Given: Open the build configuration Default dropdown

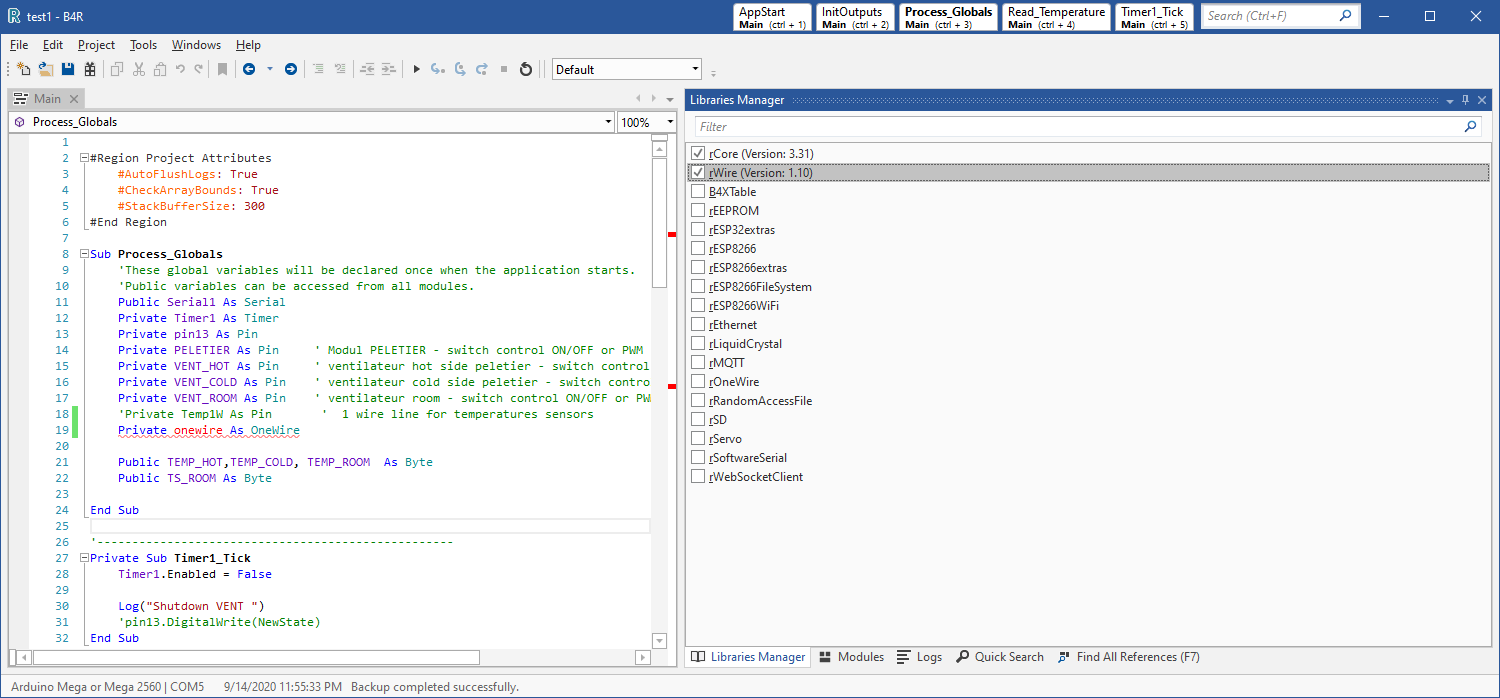Looking at the screenshot, I should click(x=695, y=69).
